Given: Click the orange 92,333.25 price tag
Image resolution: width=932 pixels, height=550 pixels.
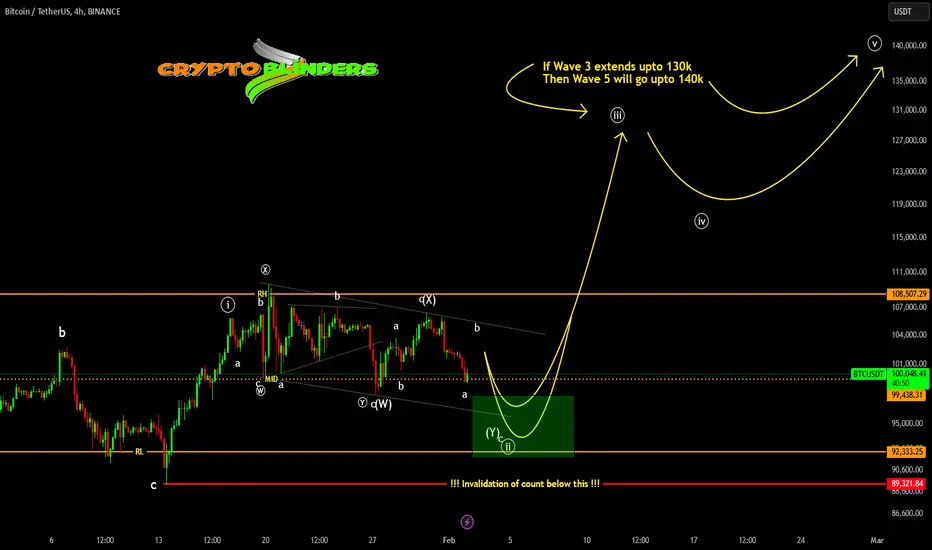Looking at the screenshot, I should [x=907, y=452].
